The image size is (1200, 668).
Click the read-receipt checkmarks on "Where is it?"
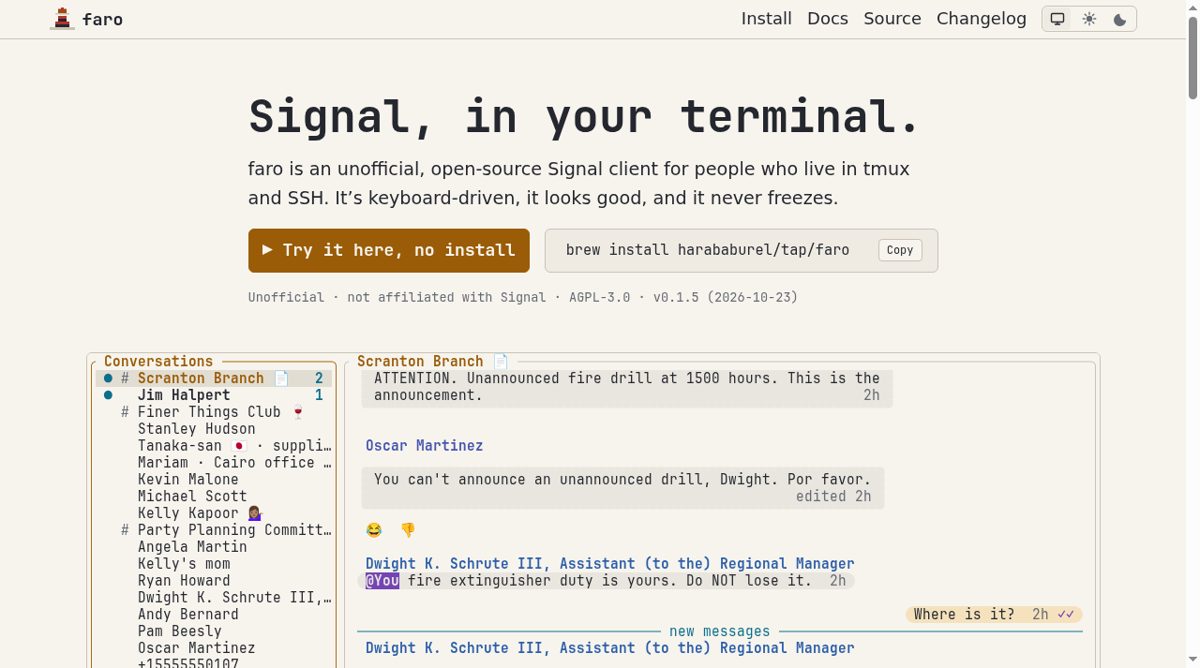[1066, 614]
